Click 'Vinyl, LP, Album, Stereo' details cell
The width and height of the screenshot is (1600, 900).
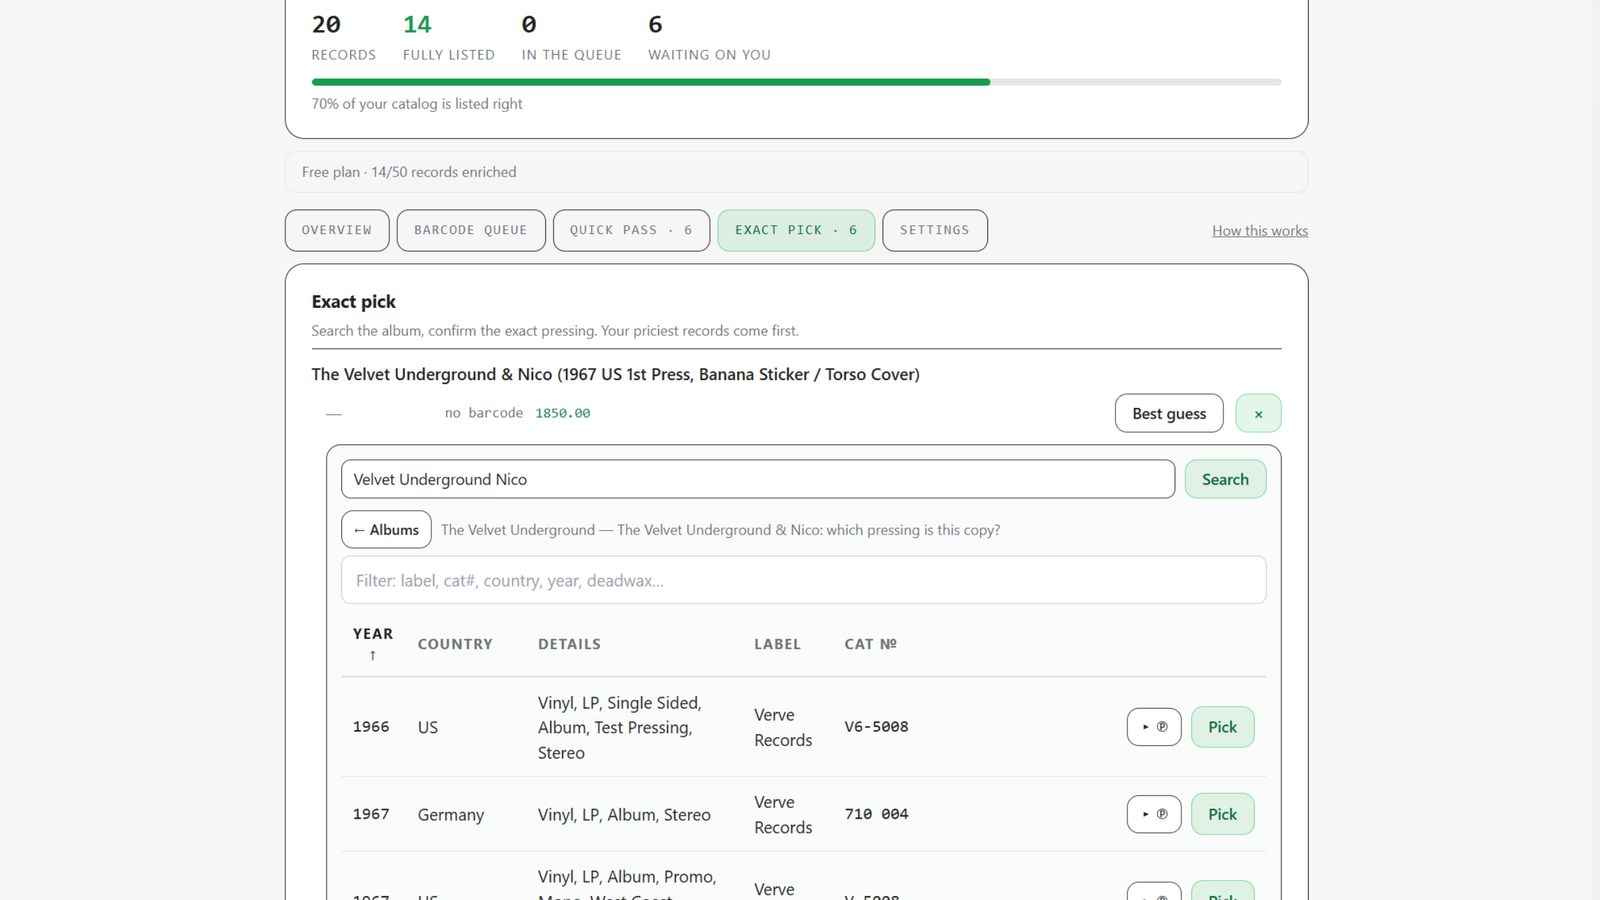[624, 815]
